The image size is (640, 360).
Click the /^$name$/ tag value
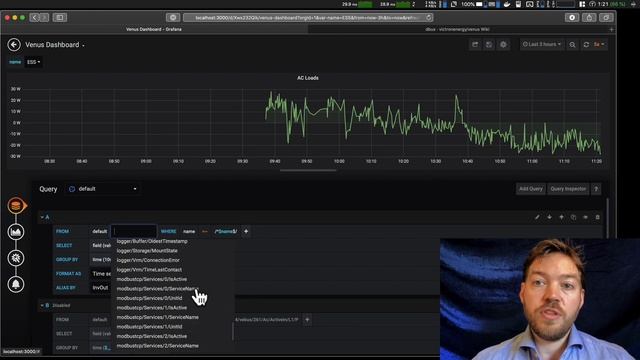tap(226, 231)
